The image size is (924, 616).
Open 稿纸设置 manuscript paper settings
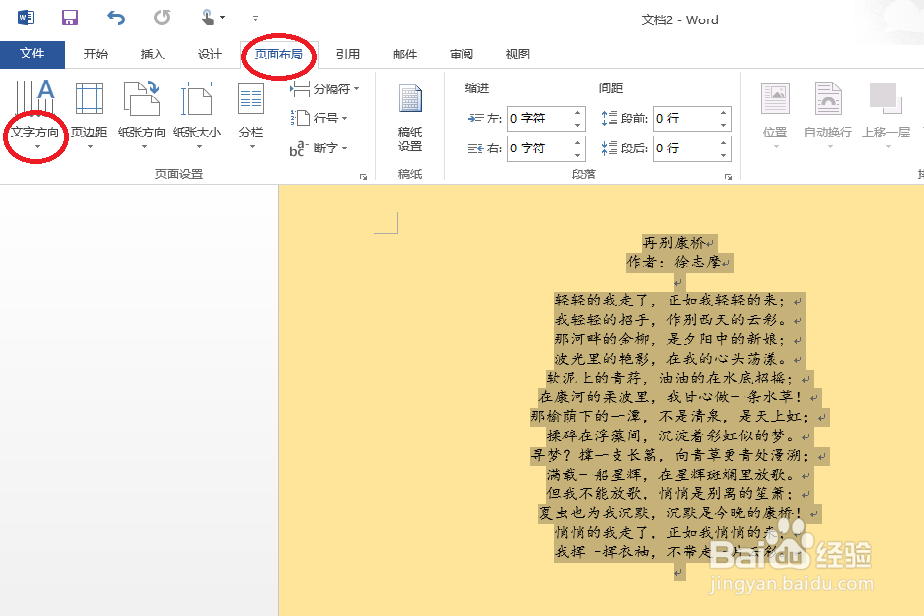click(410, 118)
